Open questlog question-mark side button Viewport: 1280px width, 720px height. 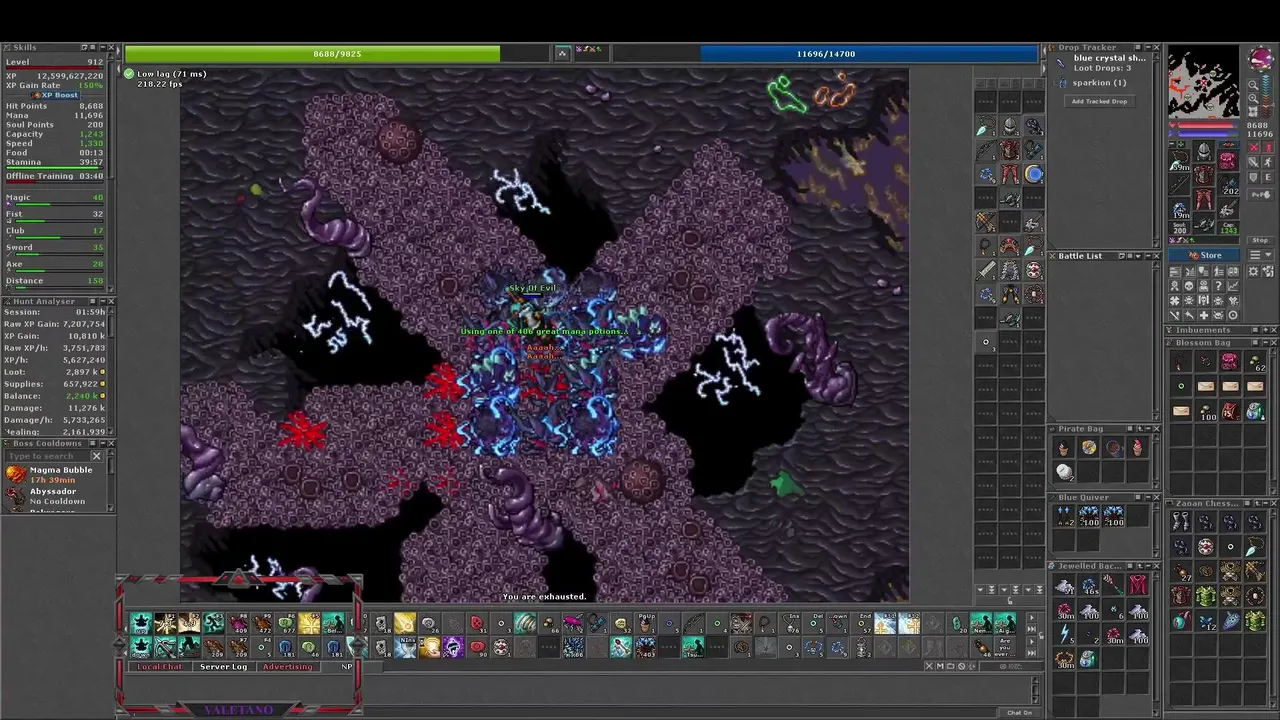[1219, 285]
